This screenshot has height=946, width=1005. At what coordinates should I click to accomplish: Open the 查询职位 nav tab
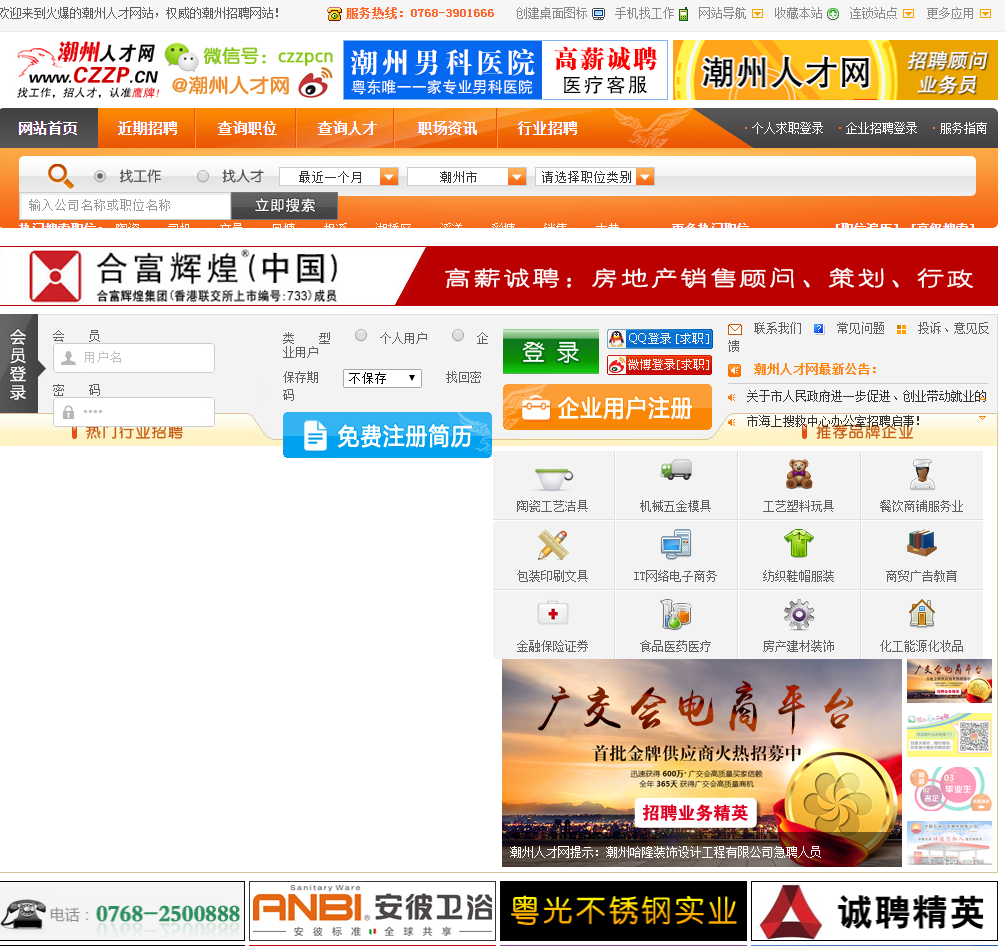pyautogui.click(x=247, y=128)
